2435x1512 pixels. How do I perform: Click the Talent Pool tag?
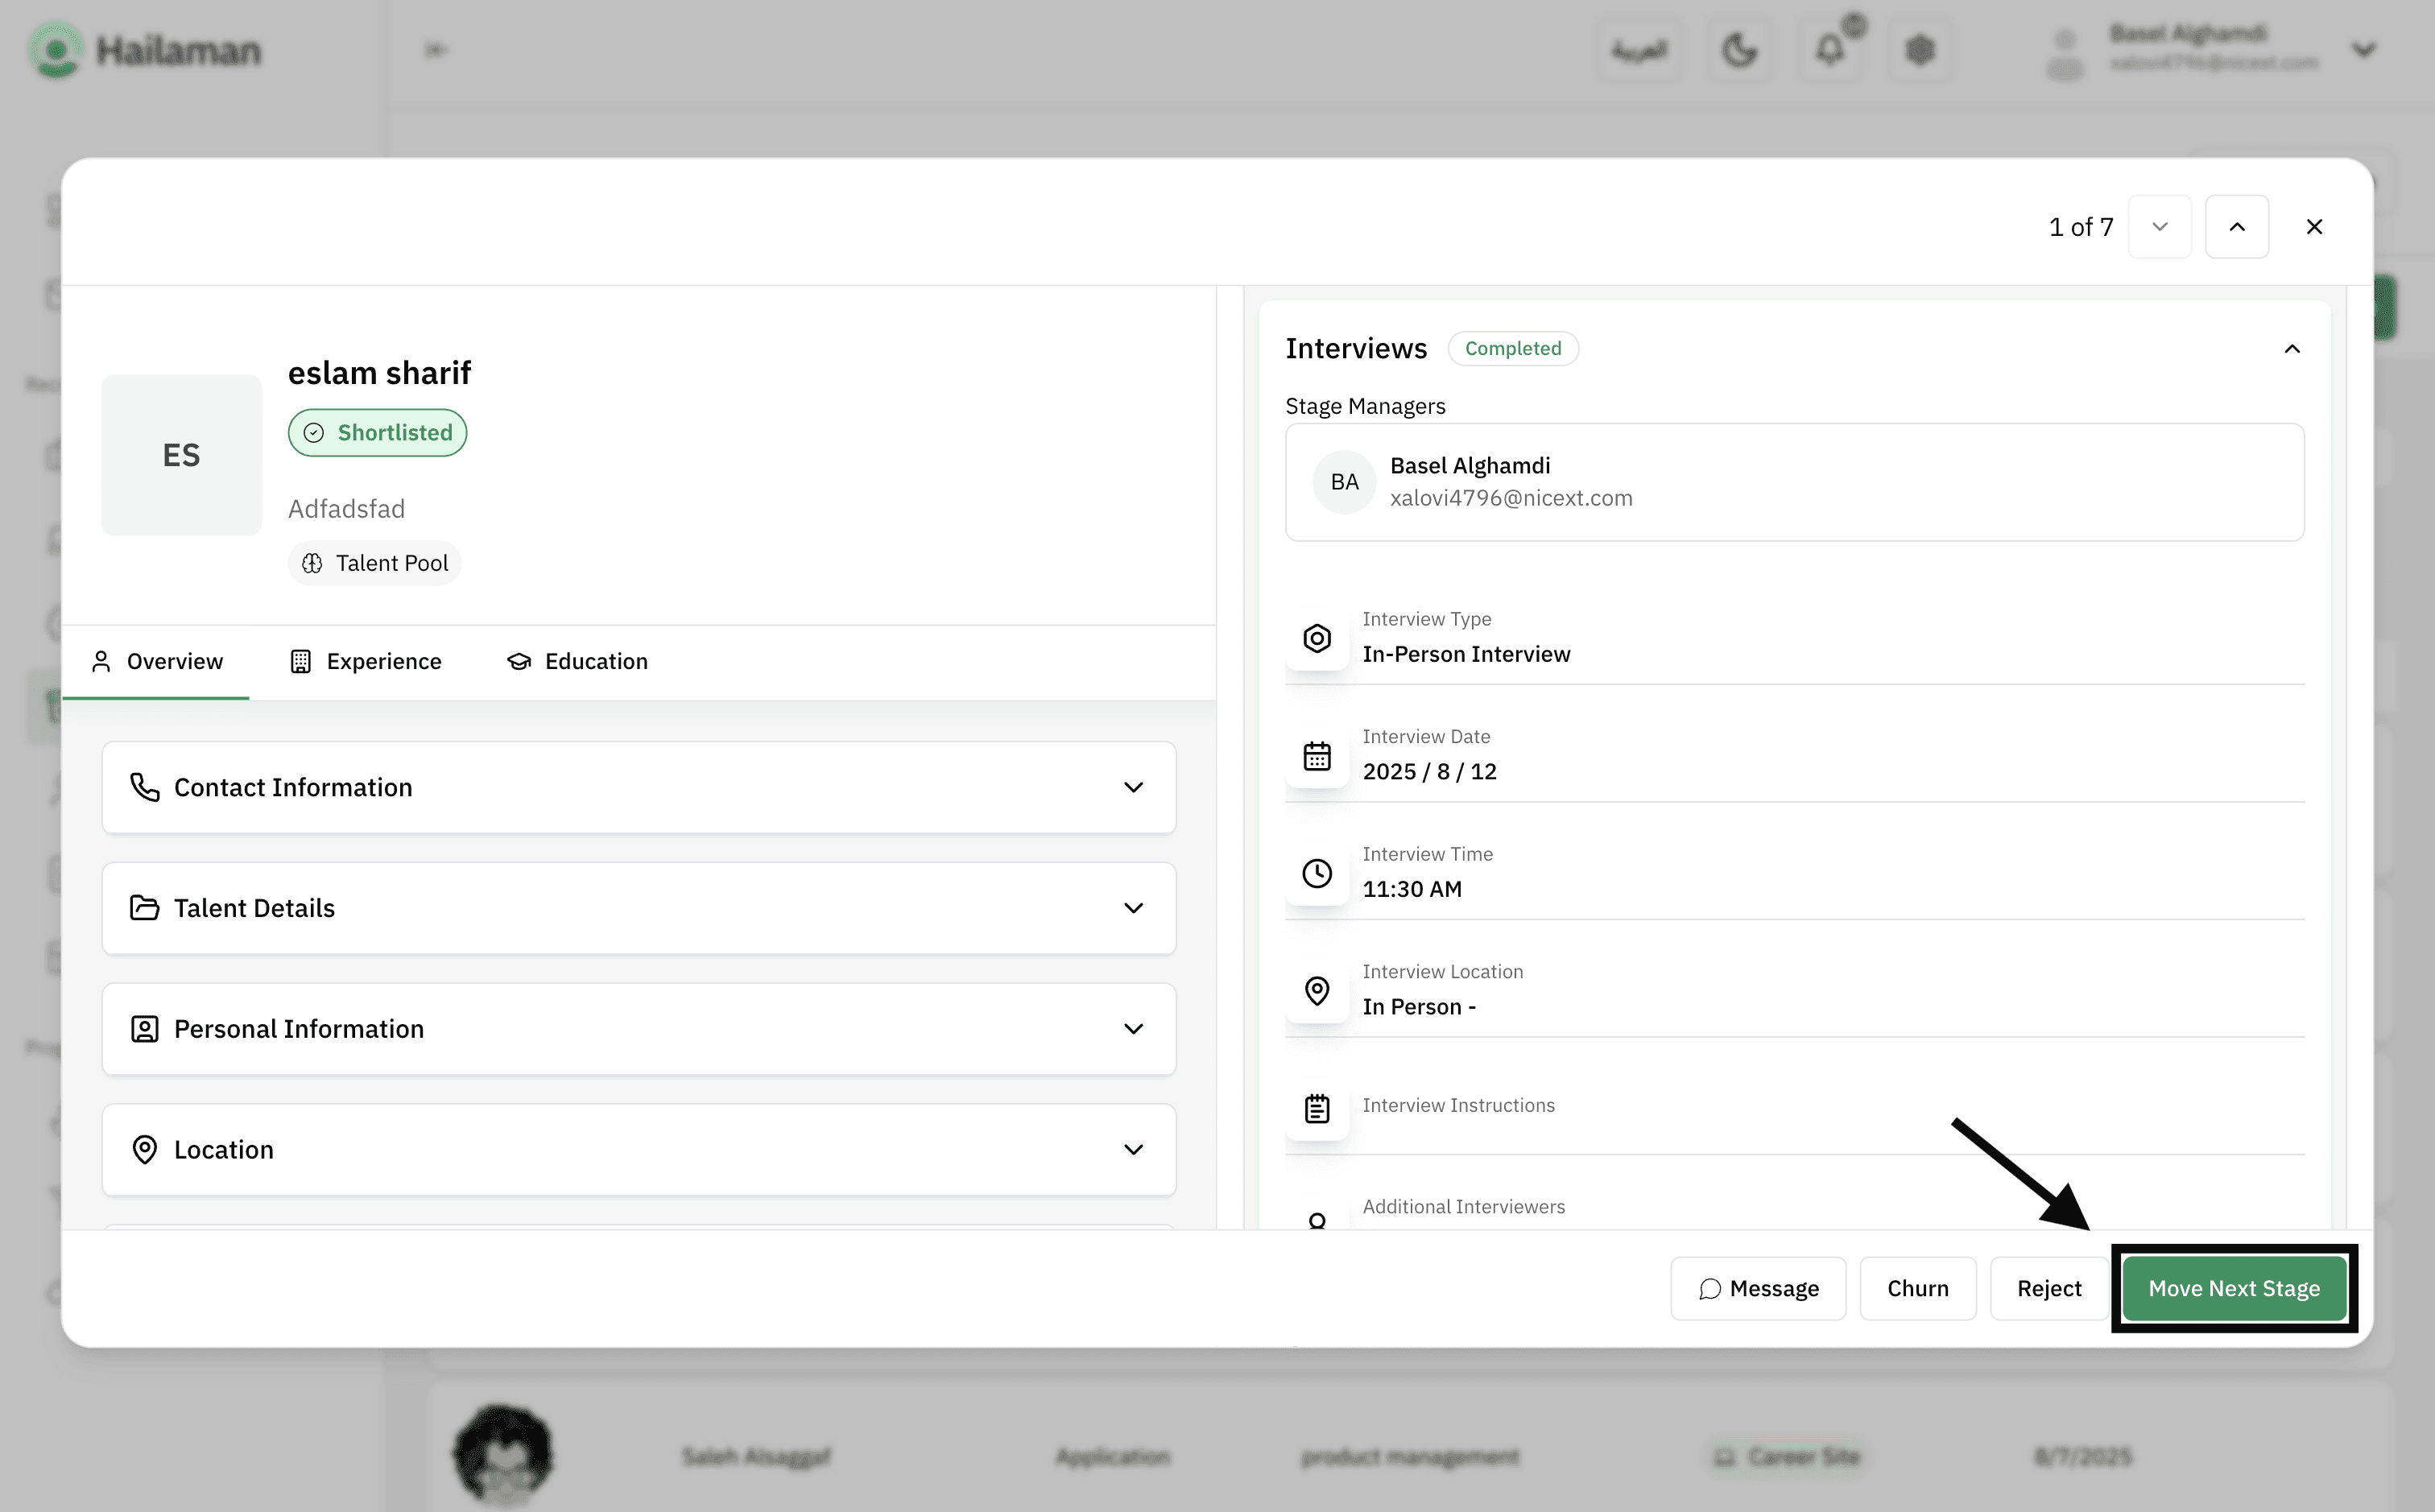pyautogui.click(x=374, y=563)
